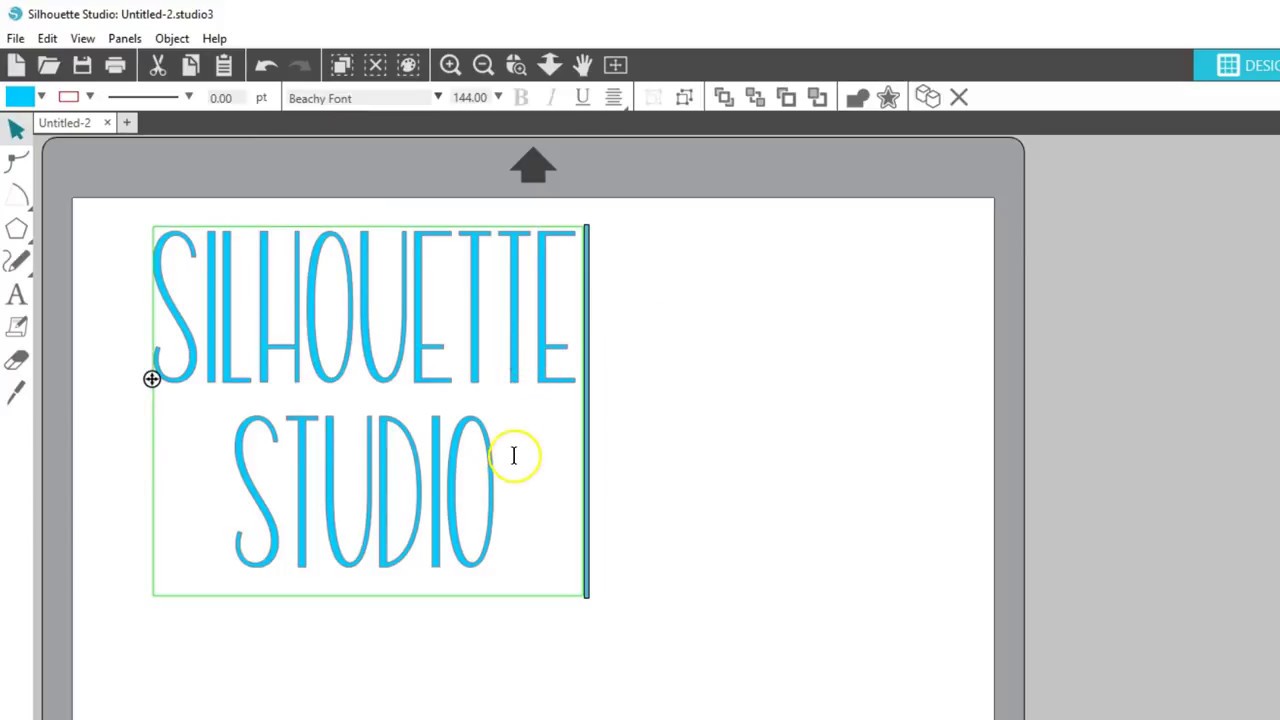Fit the page to the window
Viewport: 1280px width, 720px height.
615,66
